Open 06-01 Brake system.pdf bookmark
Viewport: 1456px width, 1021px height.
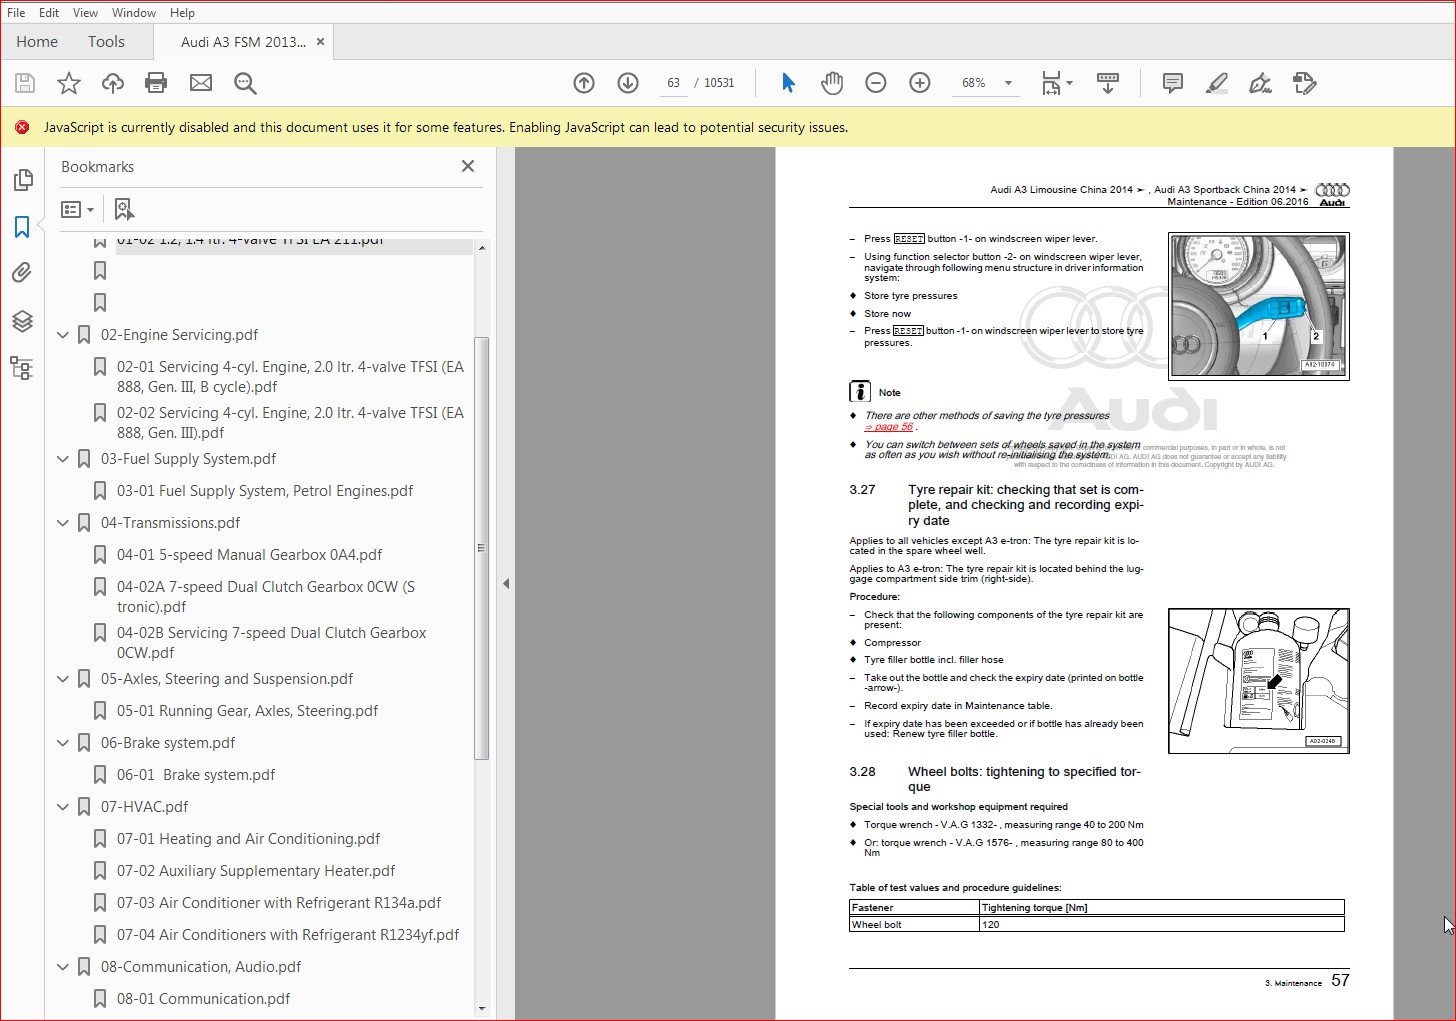click(x=196, y=775)
